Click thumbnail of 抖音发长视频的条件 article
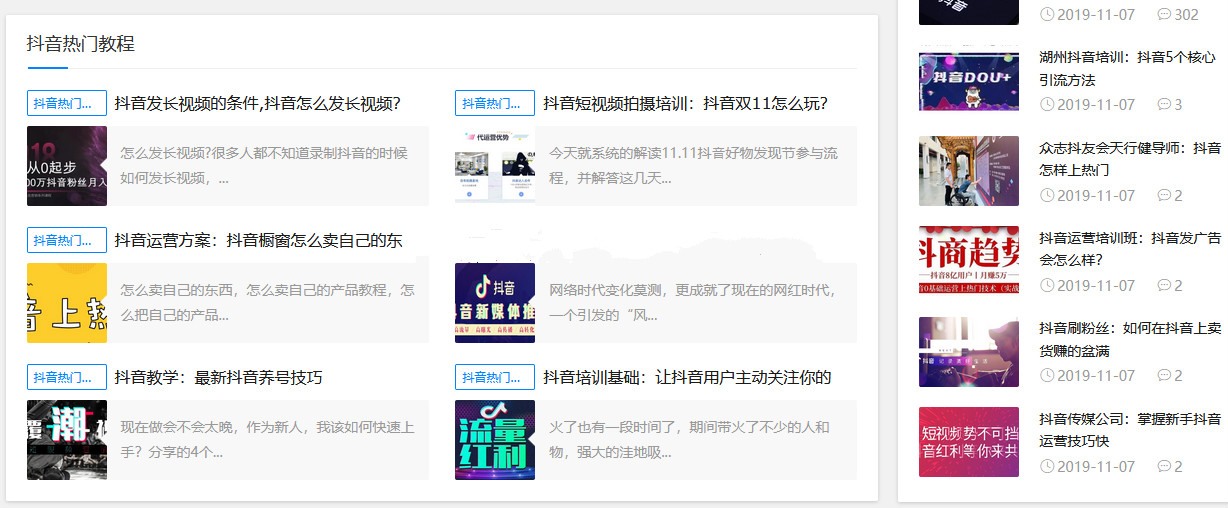This screenshot has height=508, width=1228. click(x=67, y=166)
